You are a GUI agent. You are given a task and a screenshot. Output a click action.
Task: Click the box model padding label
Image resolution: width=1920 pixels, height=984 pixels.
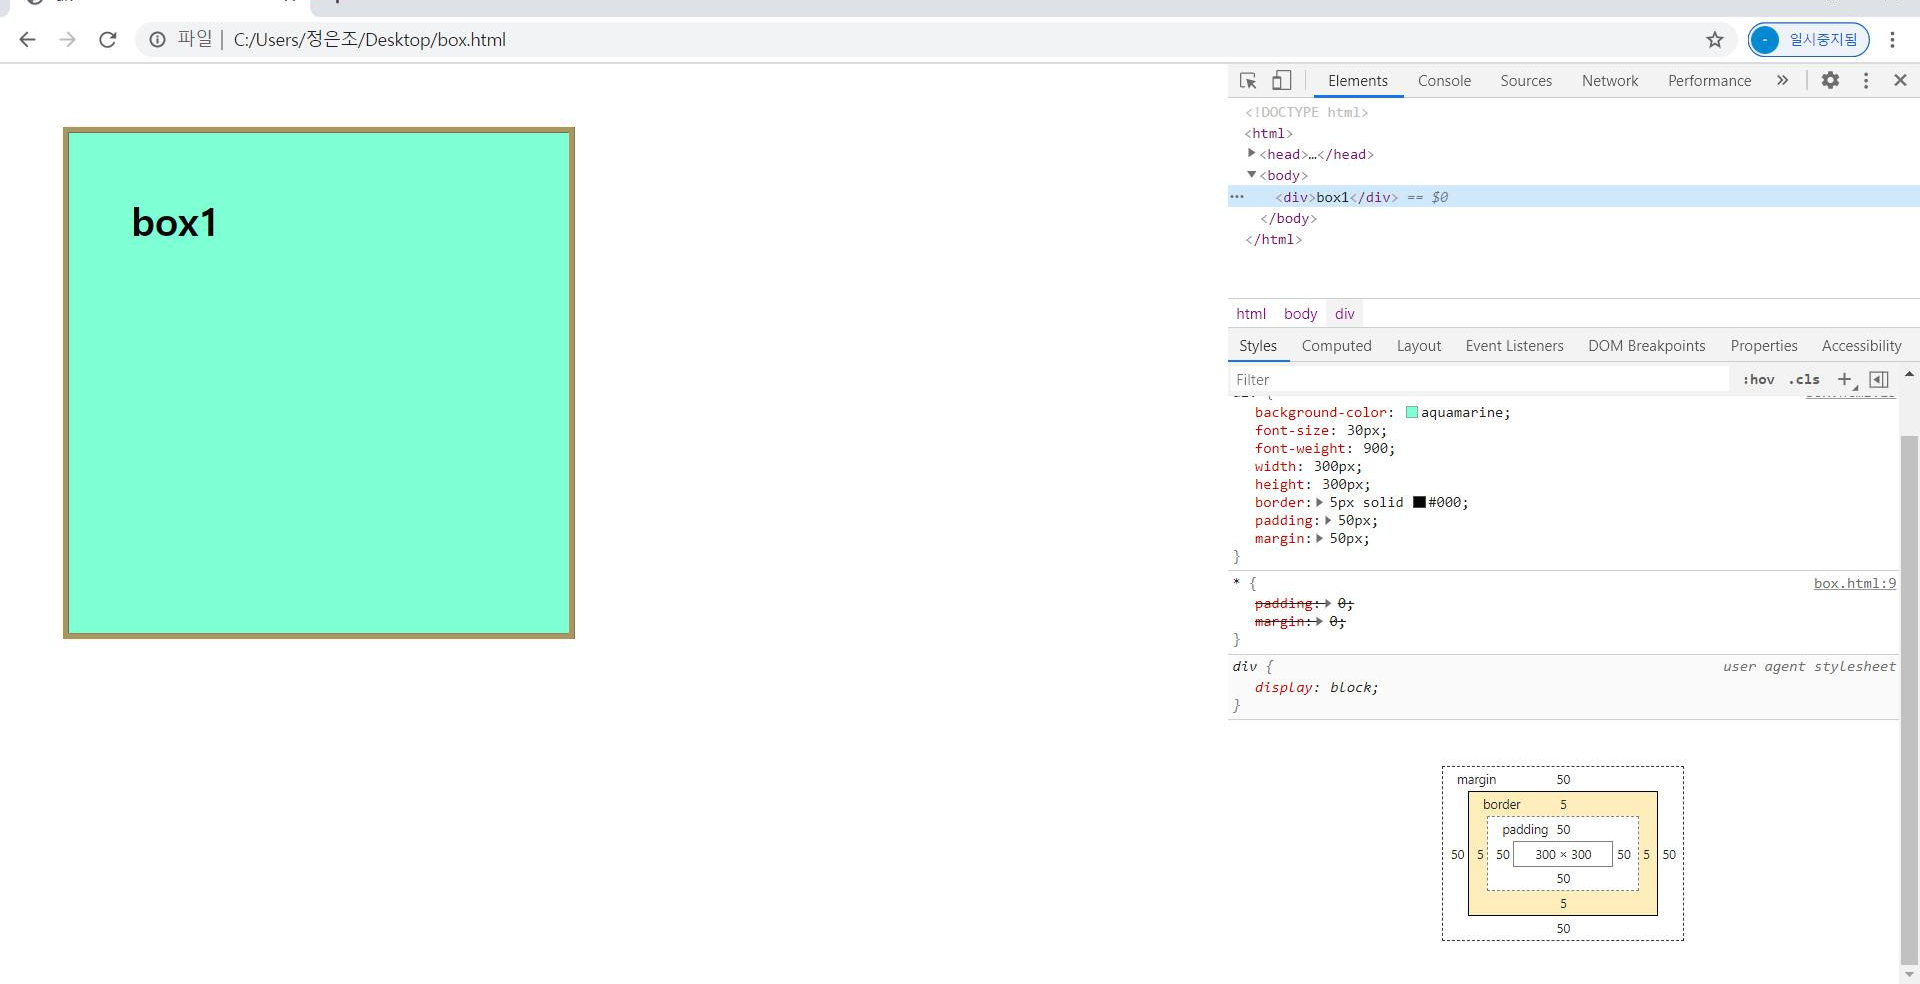point(1524,829)
